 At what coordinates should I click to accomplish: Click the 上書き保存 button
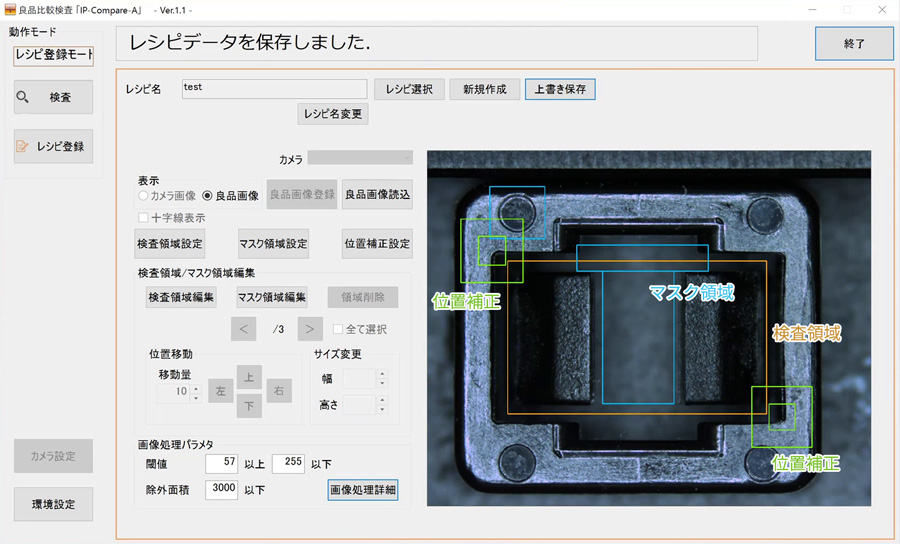pyautogui.click(x=560, y=89)
